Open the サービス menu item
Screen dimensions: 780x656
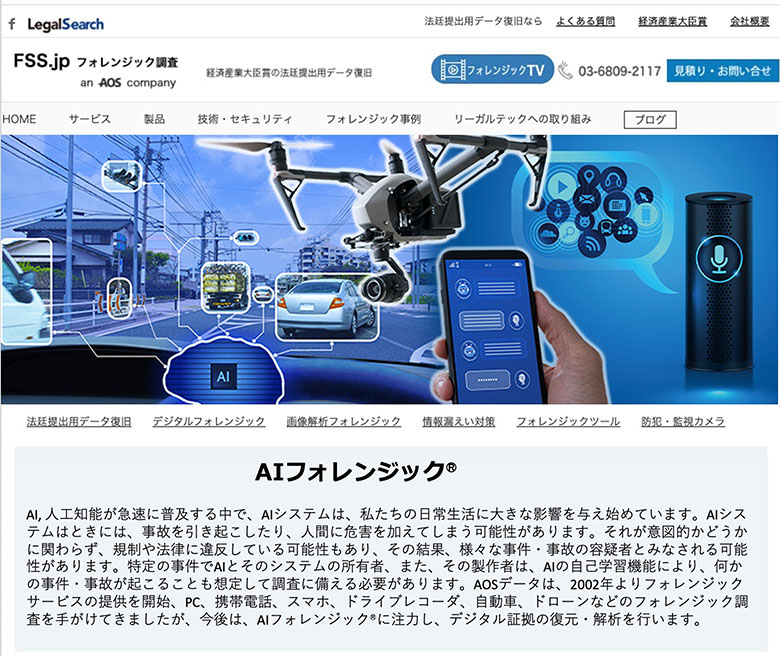[90, 119]
